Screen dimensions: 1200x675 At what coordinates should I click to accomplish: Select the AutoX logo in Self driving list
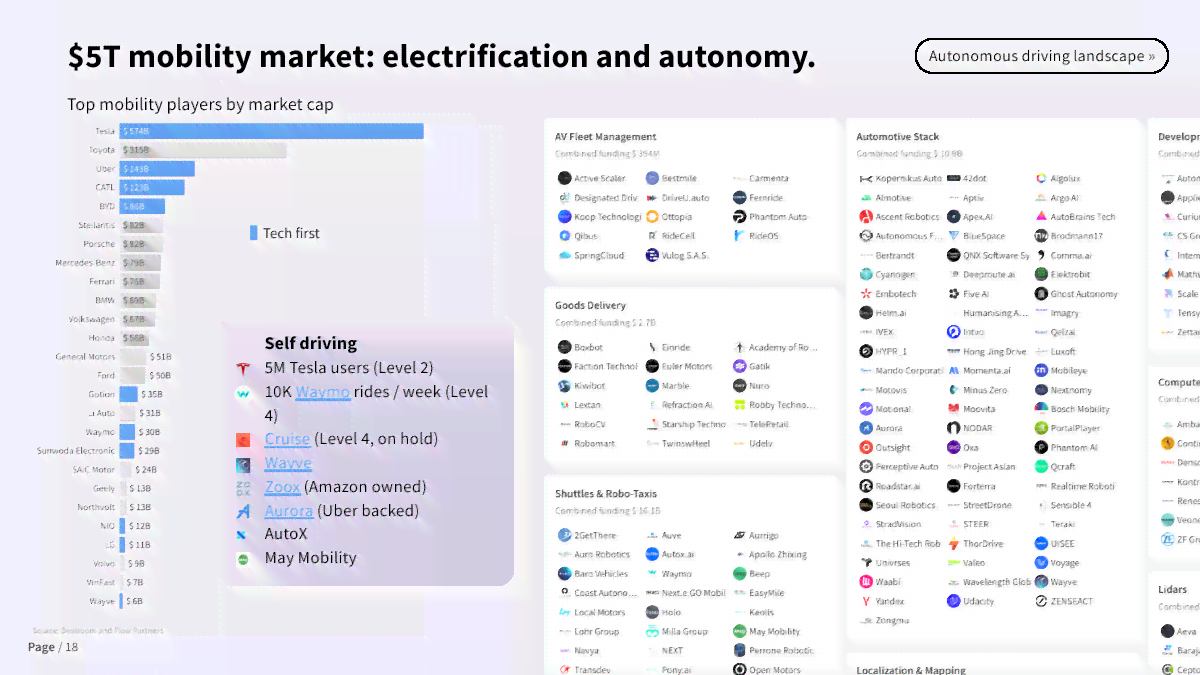[243, 535]
